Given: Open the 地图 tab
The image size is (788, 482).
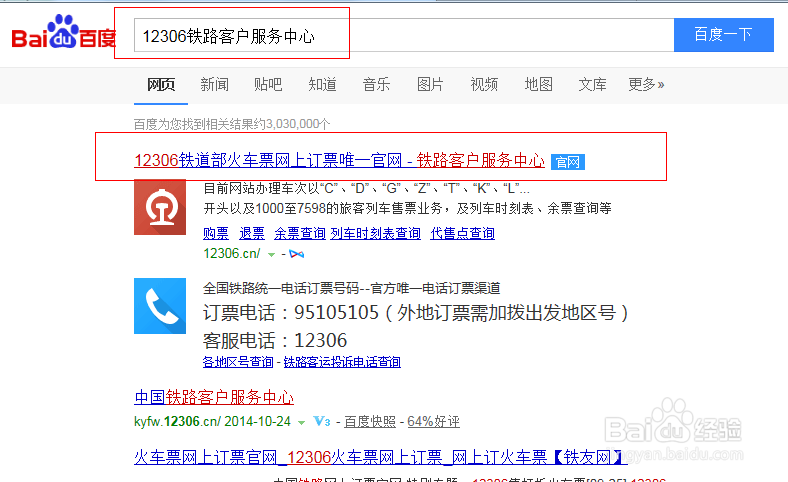Looking at the screenshot, I should [x=538, y=84].
